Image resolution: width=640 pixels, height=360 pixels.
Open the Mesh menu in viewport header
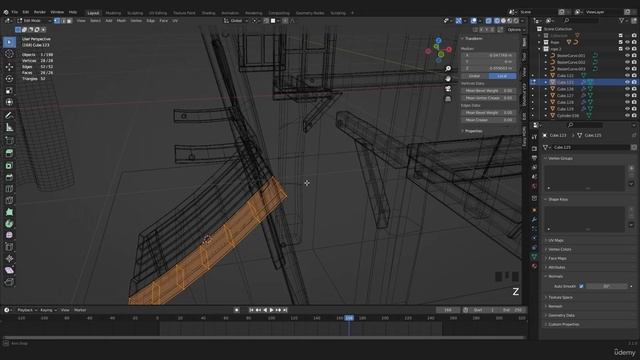point(121,20)
